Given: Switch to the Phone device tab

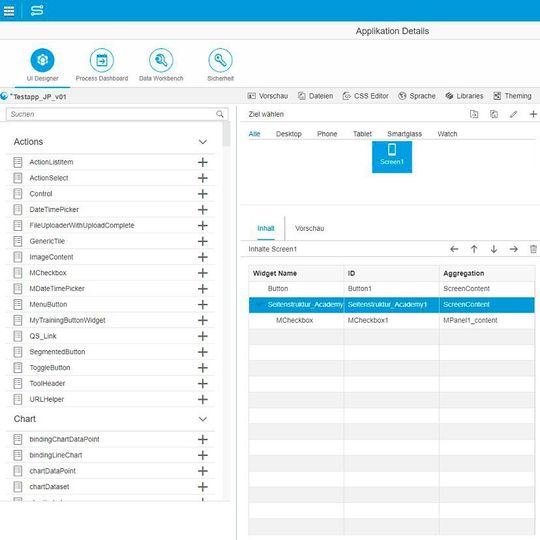Looking at the screenshot, I should click(x=327, y=134).
